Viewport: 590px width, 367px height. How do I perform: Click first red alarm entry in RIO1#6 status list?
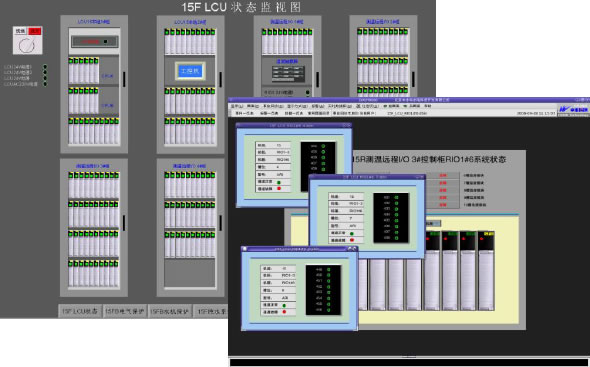click(443, 175)
